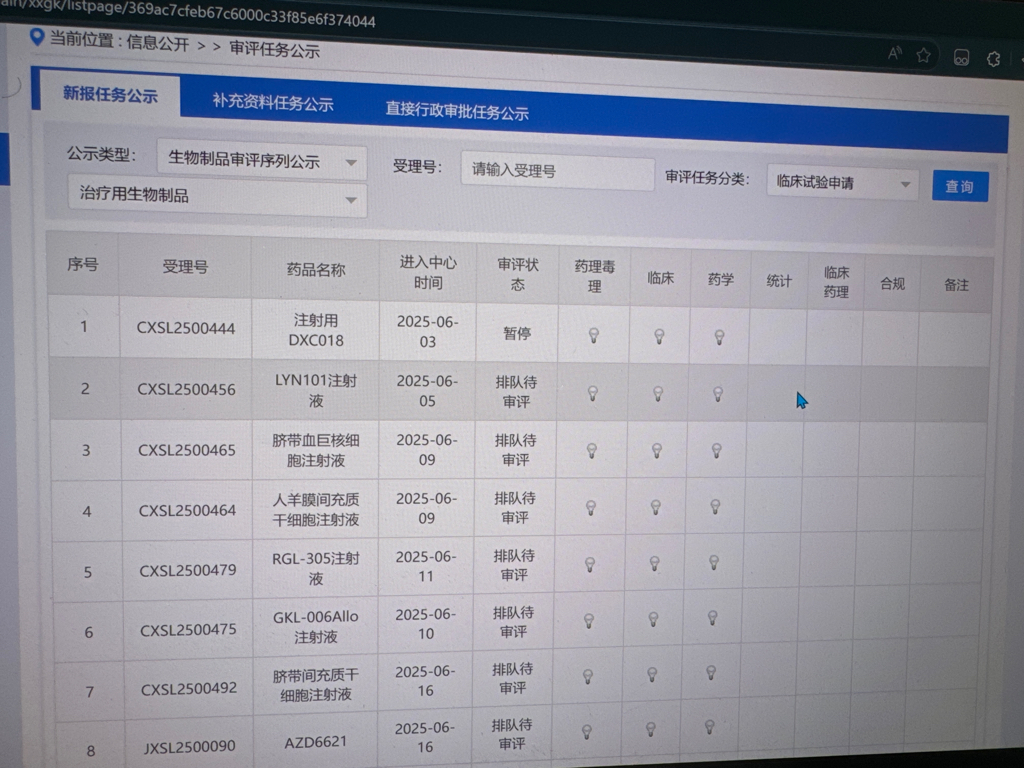Screen dimensions: 1024x768
Task: Click the favorites star icon
Action: 923,56
